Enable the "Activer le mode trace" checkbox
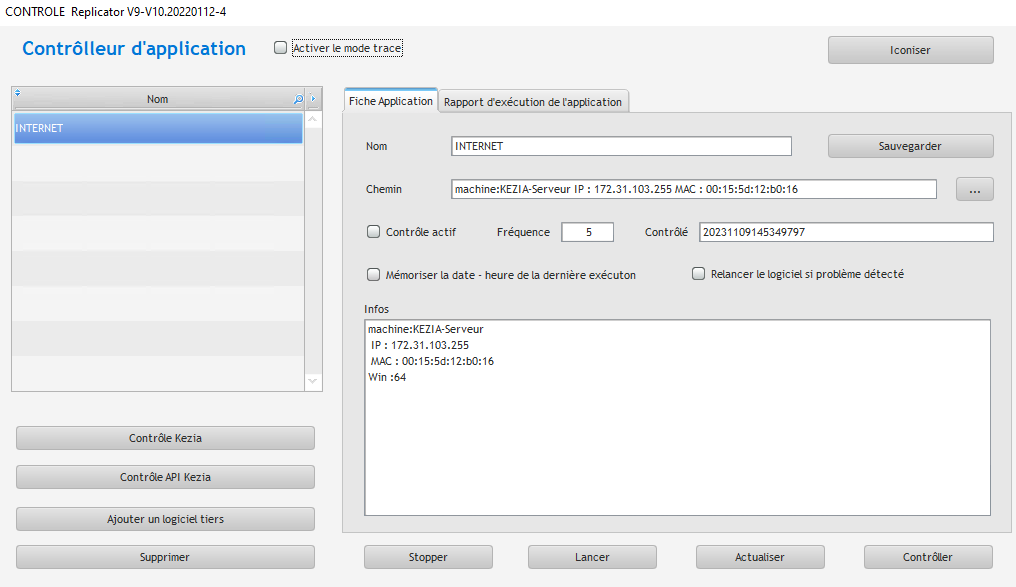This screenshot has width=1016, height=587. coord(281,48)
